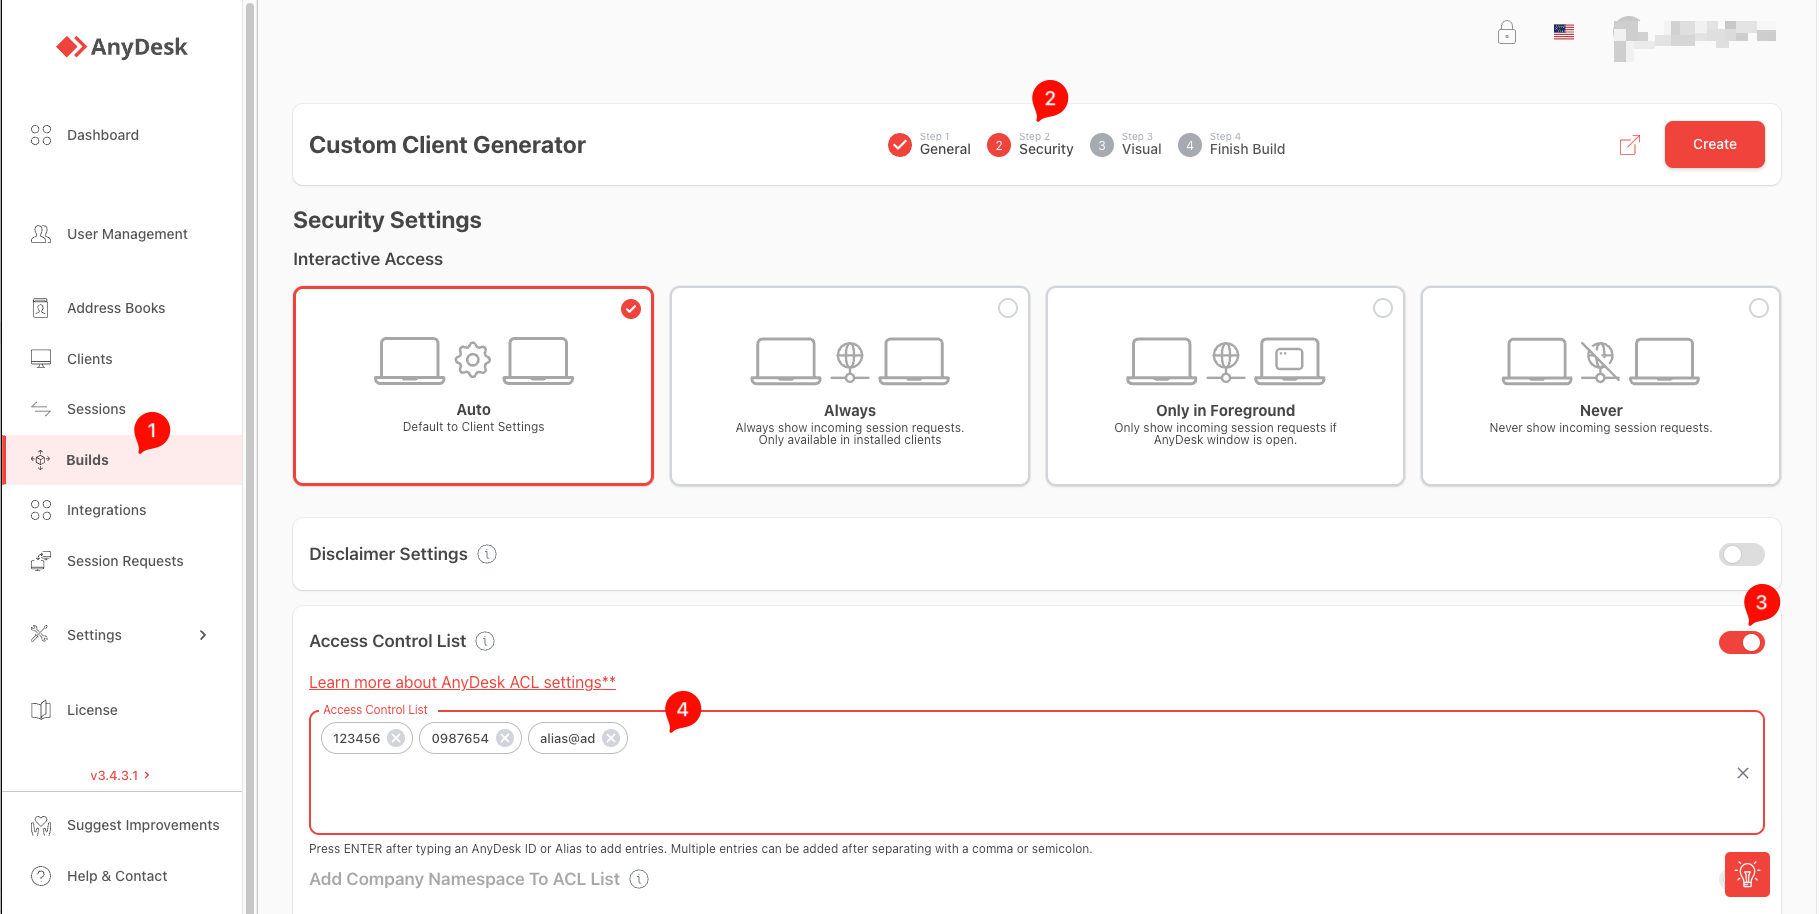This screenshot has width=1819, height=914.
Task: Click the AnyDesk logo
Action: pyautogui.click(x=122, y=47)
